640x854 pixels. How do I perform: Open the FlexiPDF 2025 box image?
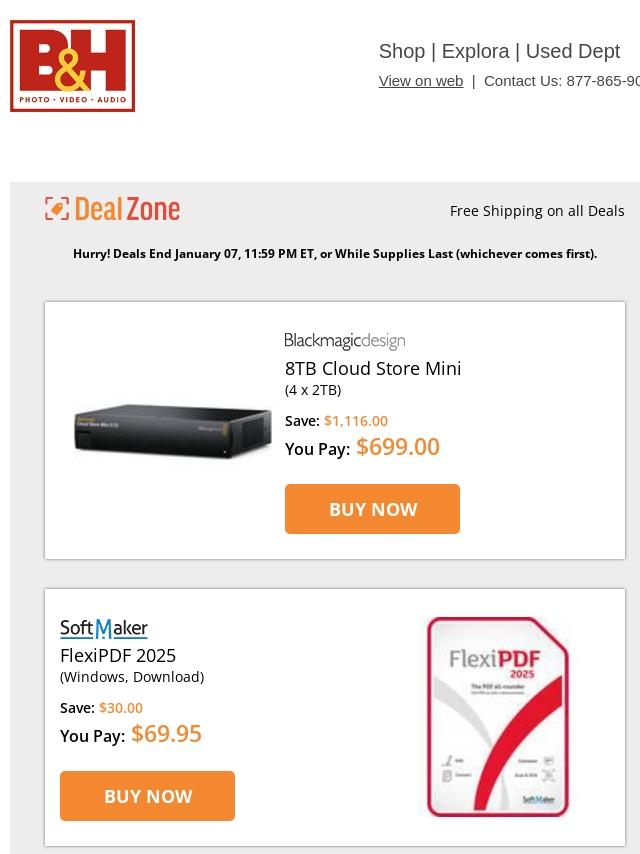[x=497, y=717]
